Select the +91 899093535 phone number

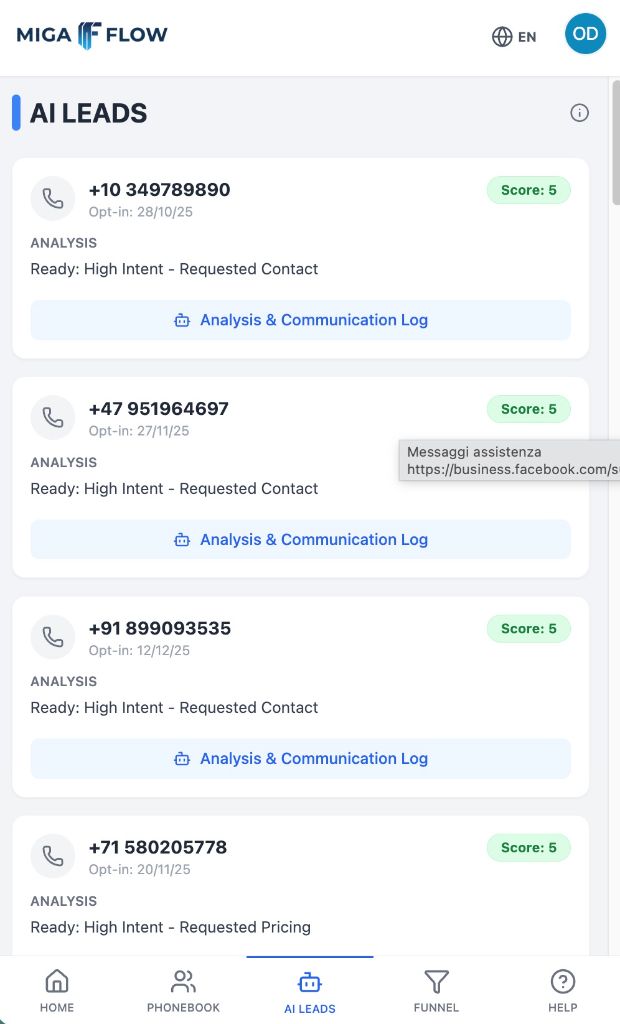[160, 628]
